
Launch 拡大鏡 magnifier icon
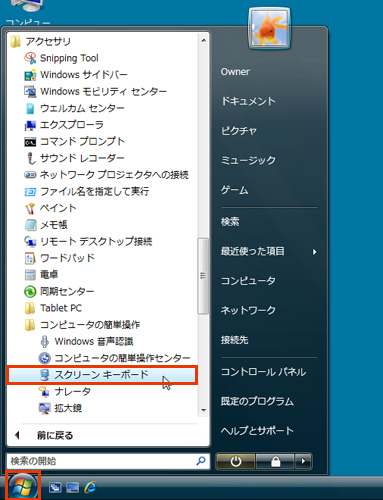(44, 408)
